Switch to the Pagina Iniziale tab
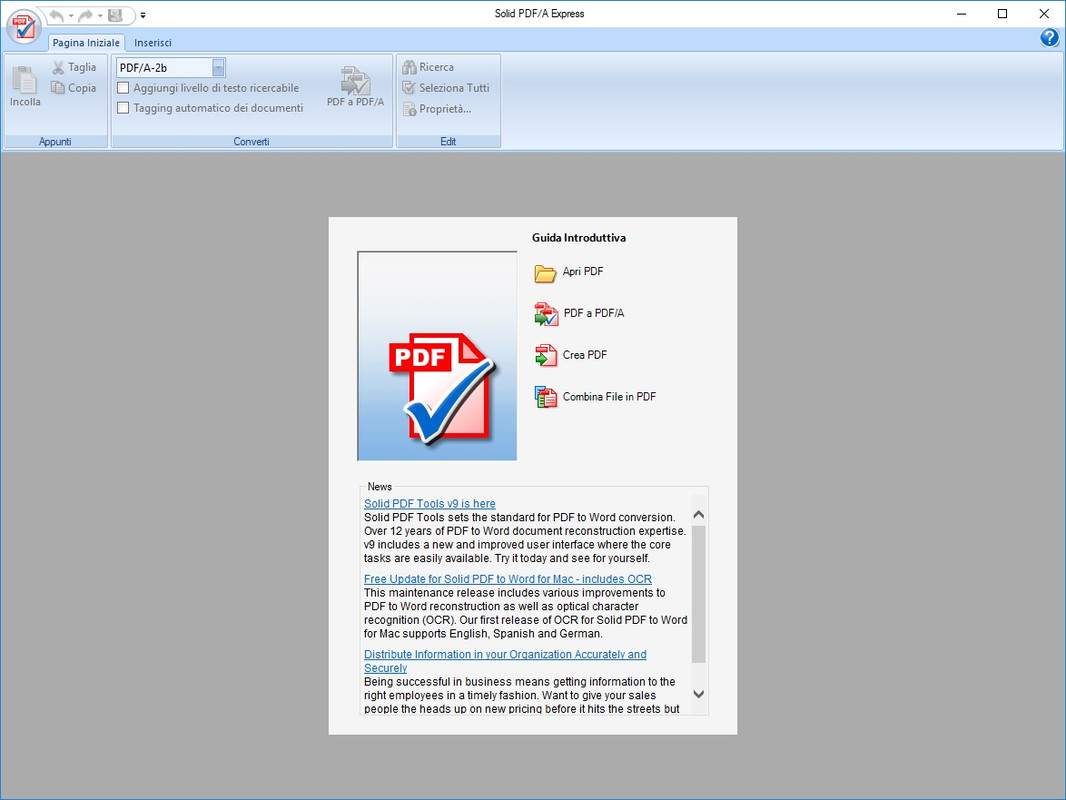The width and height of the screenshot is (1066, 800). click(86, 43)
